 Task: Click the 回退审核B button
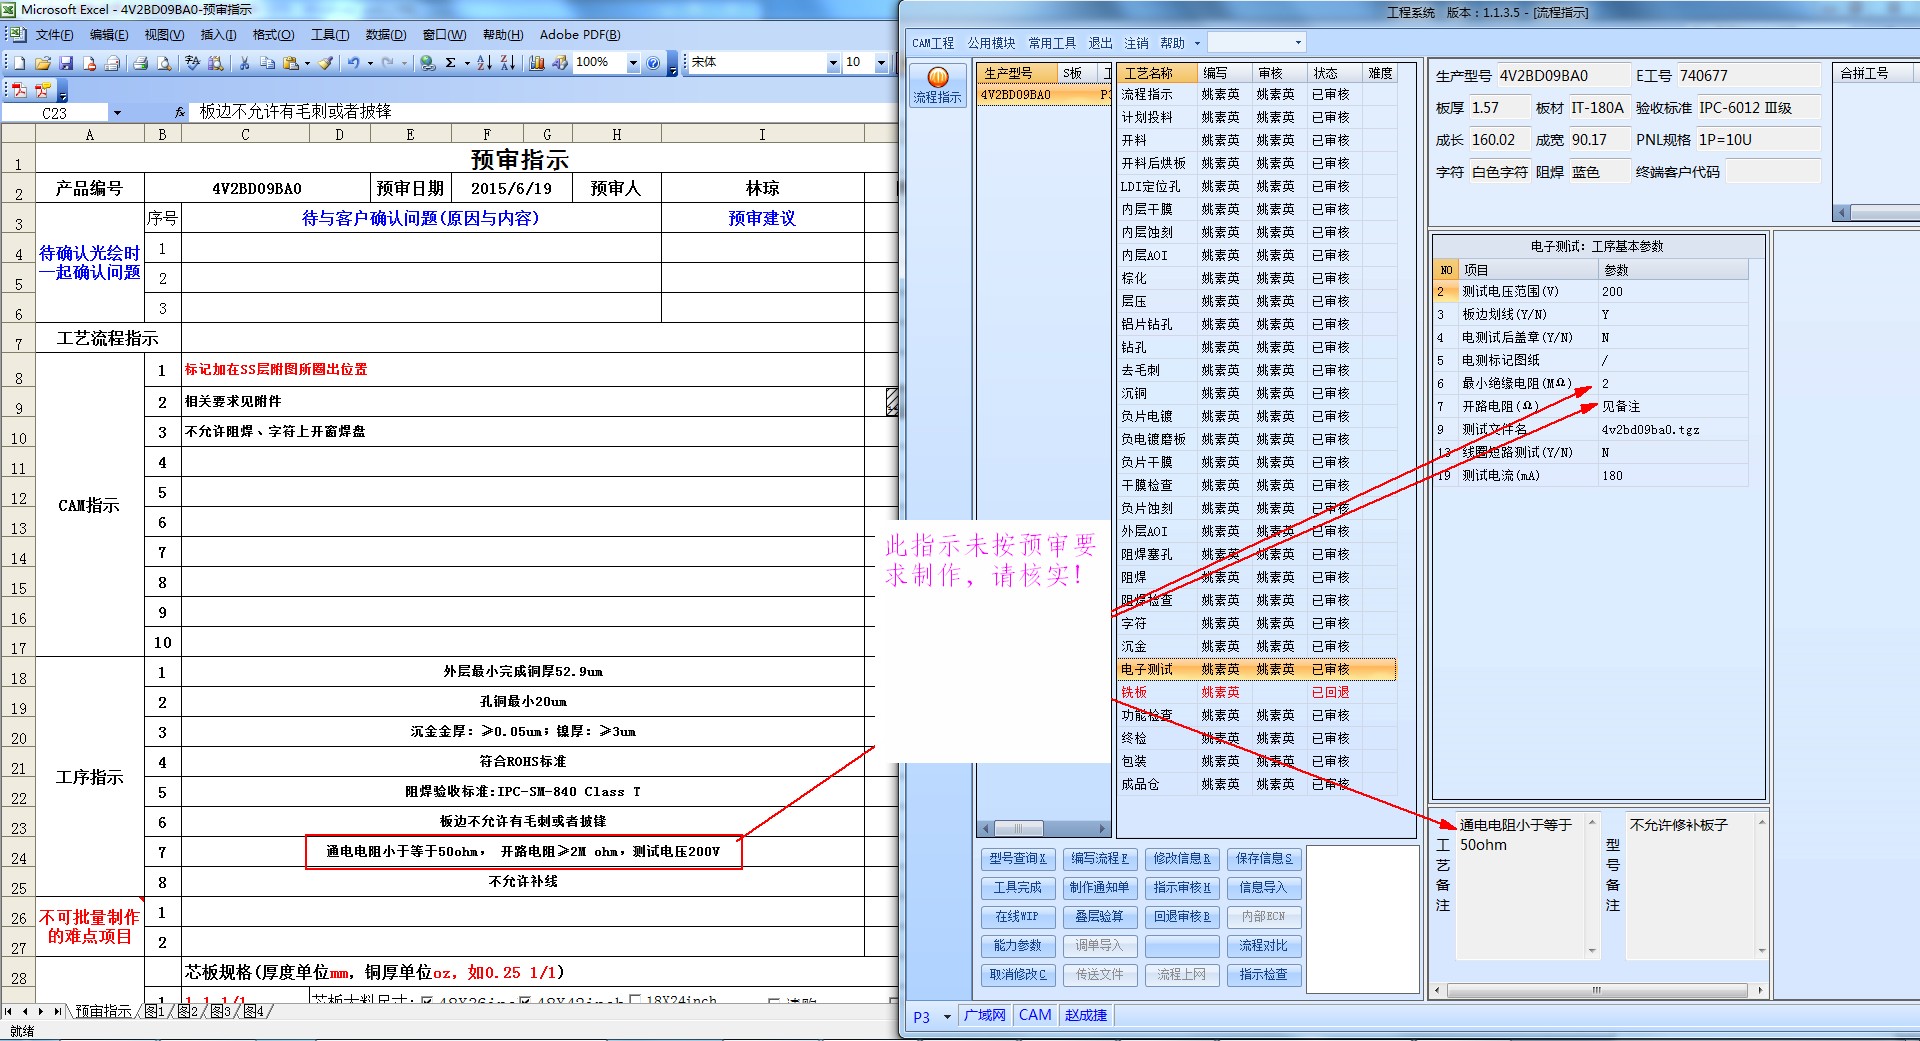(x=1181, y=917)
